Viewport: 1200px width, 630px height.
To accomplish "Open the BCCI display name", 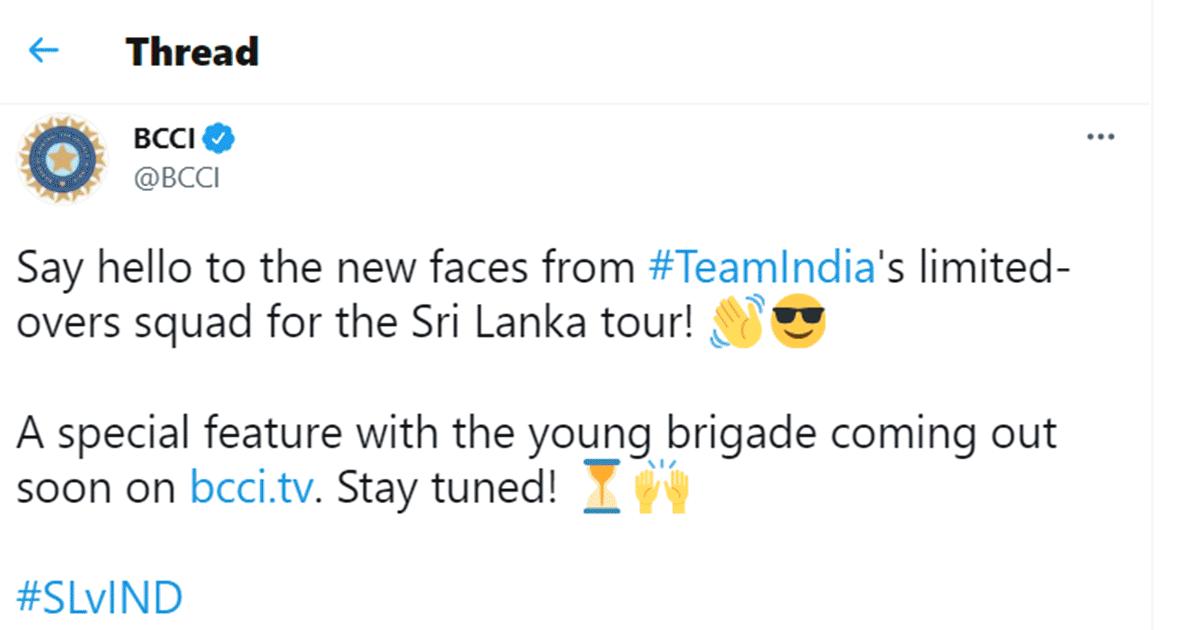I will pos(164,139).
